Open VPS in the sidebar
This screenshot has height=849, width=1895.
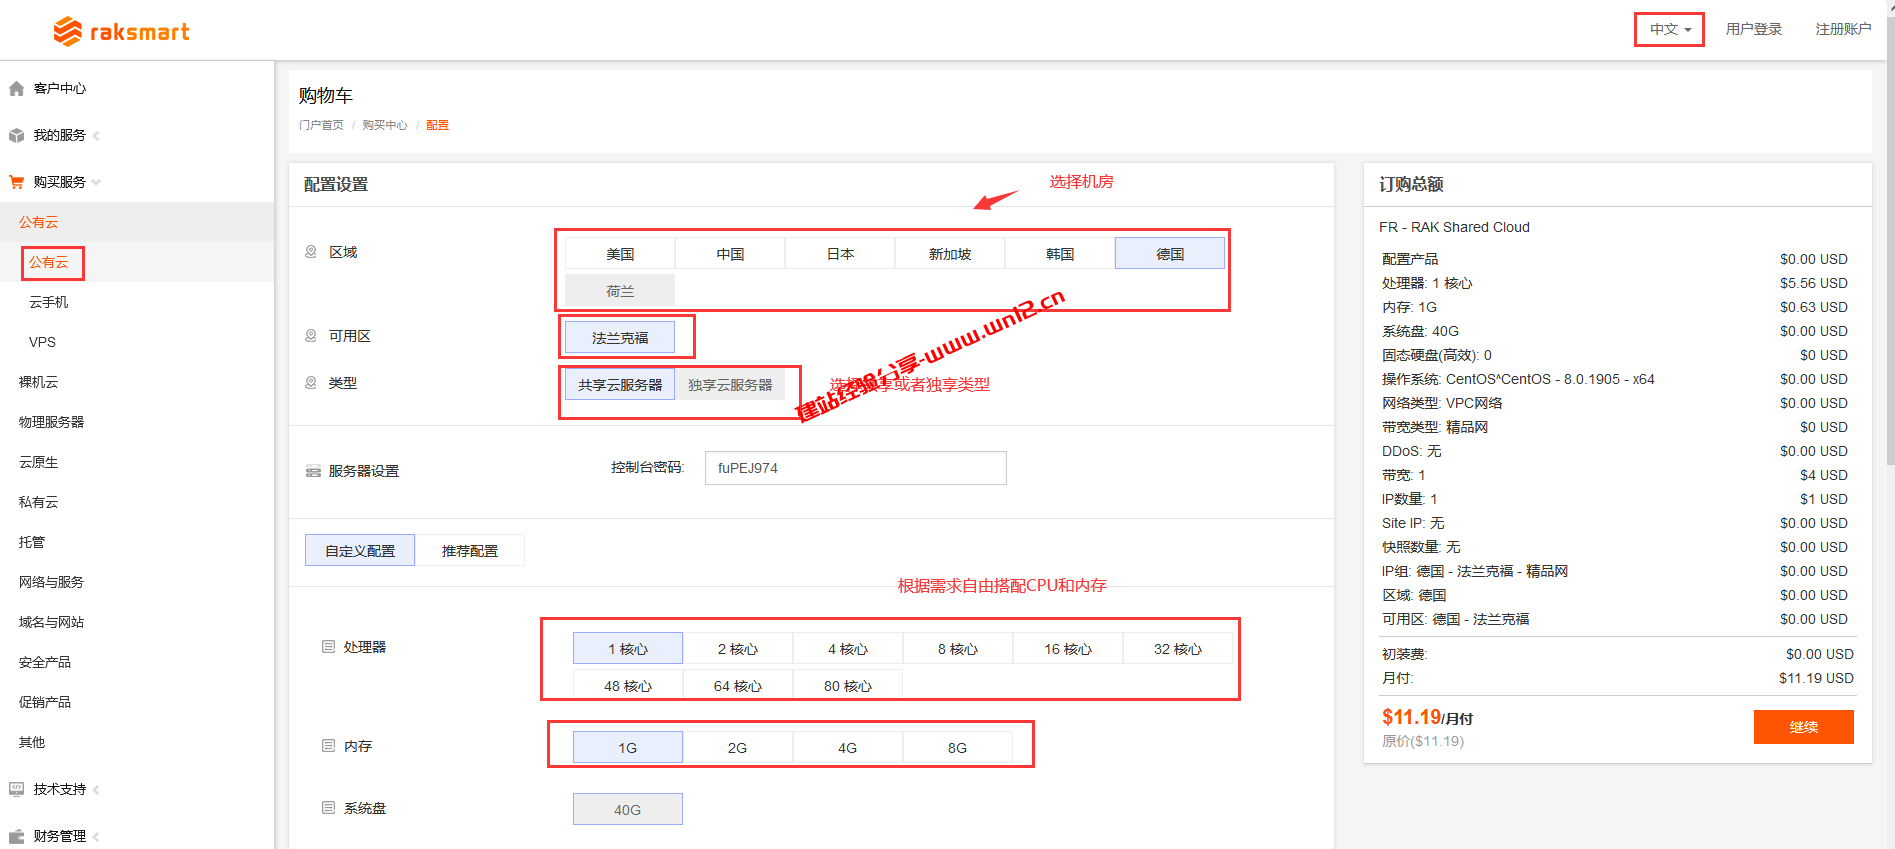point(42,342)
